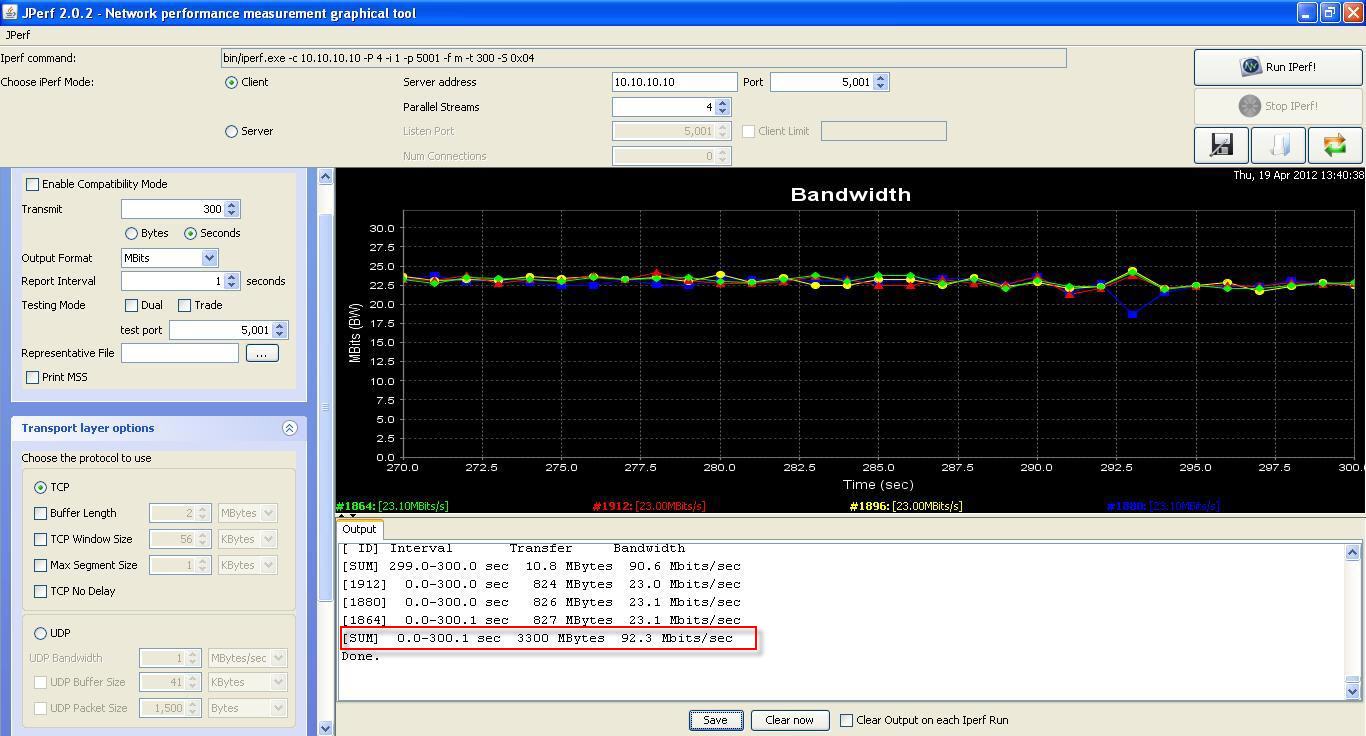The image size is (1366, 736).
Task: Enable the Trade testing mode checkbox
Action: (x=184, y=305)
